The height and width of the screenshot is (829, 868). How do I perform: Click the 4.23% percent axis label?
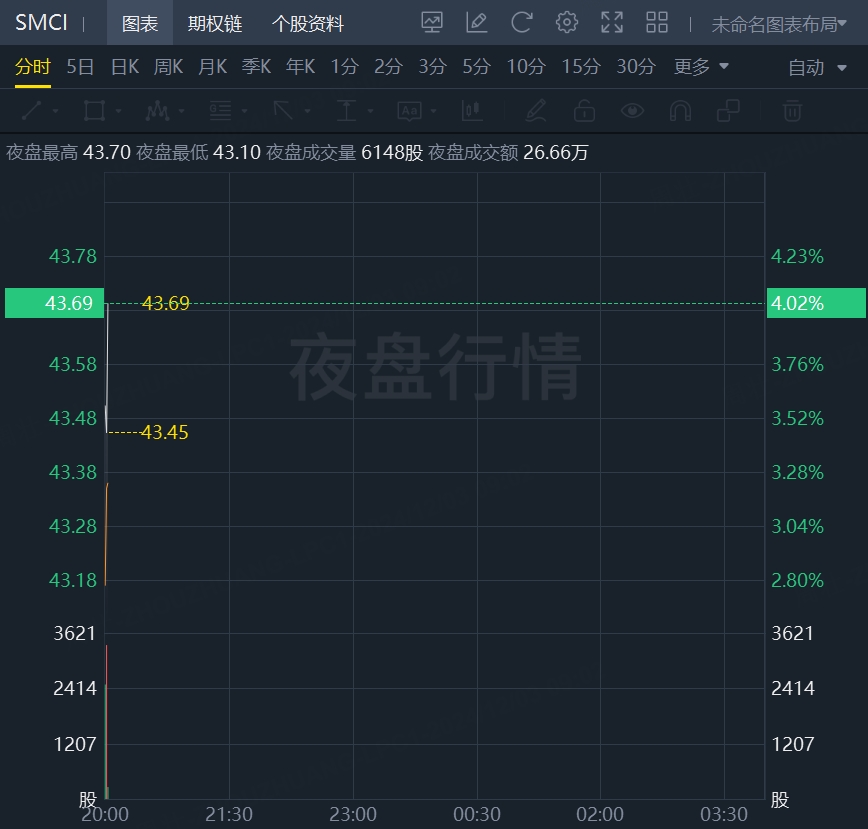pos(797,256)
